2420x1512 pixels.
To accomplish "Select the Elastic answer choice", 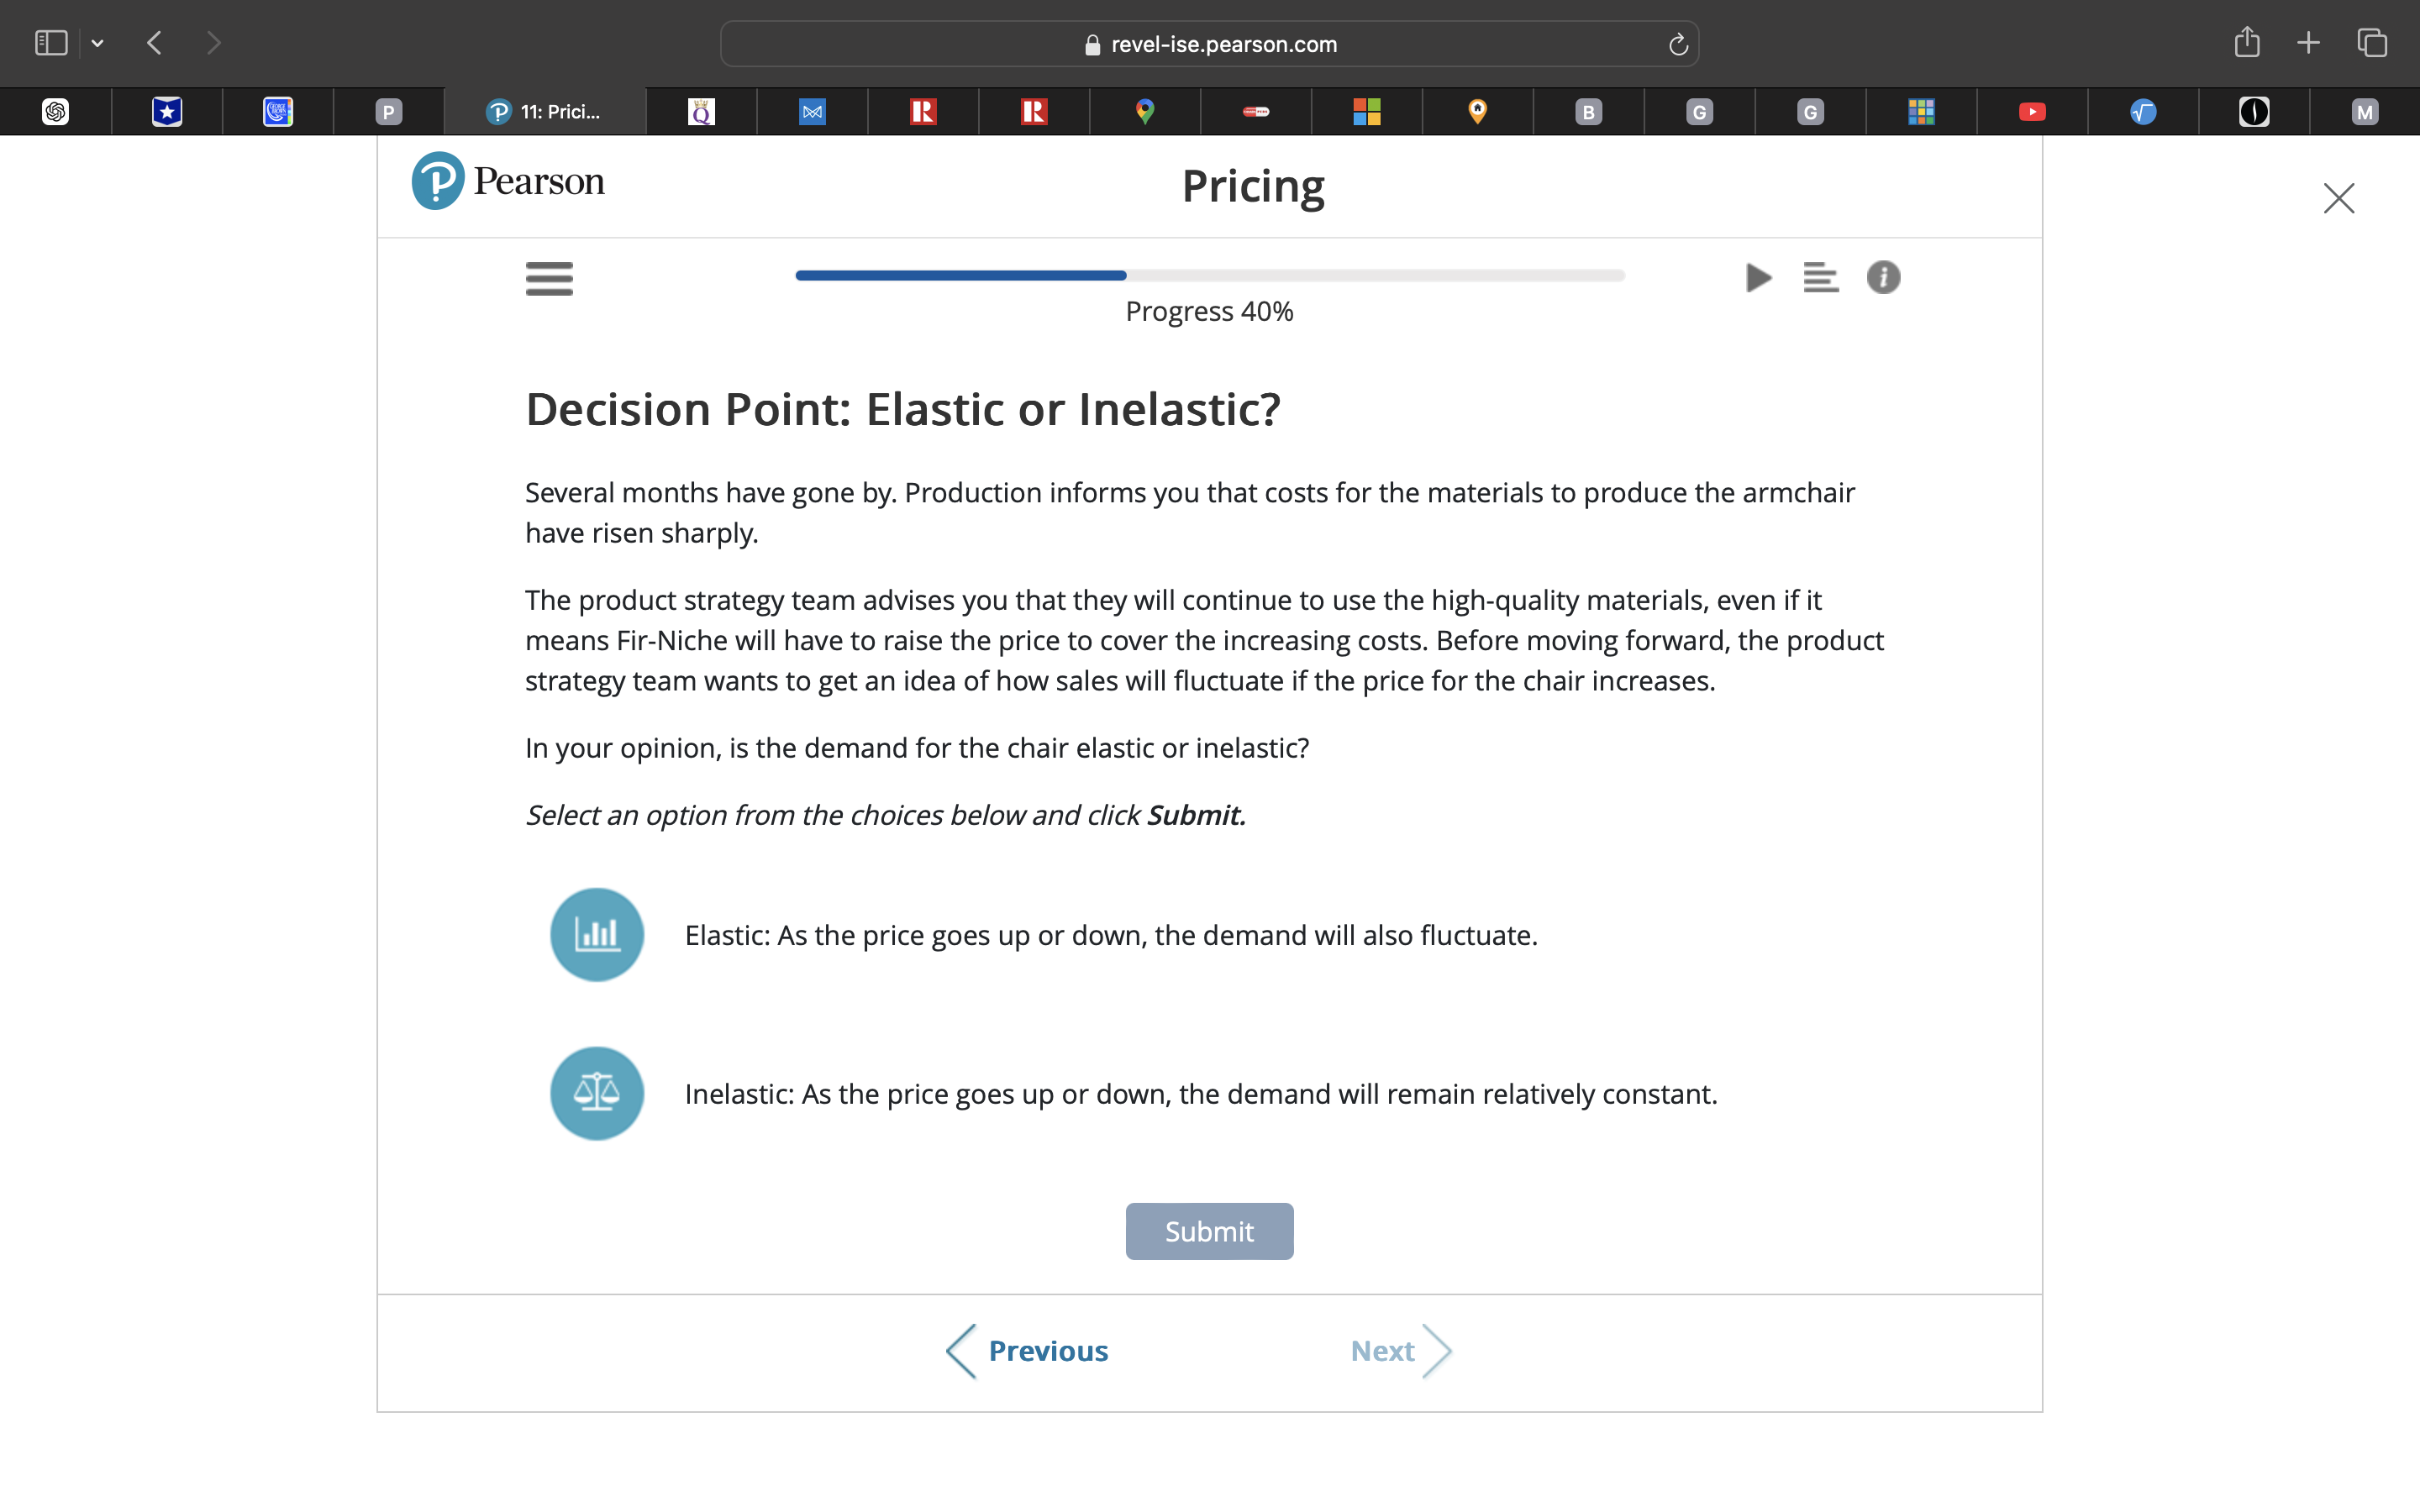I will coord(1110,935).
